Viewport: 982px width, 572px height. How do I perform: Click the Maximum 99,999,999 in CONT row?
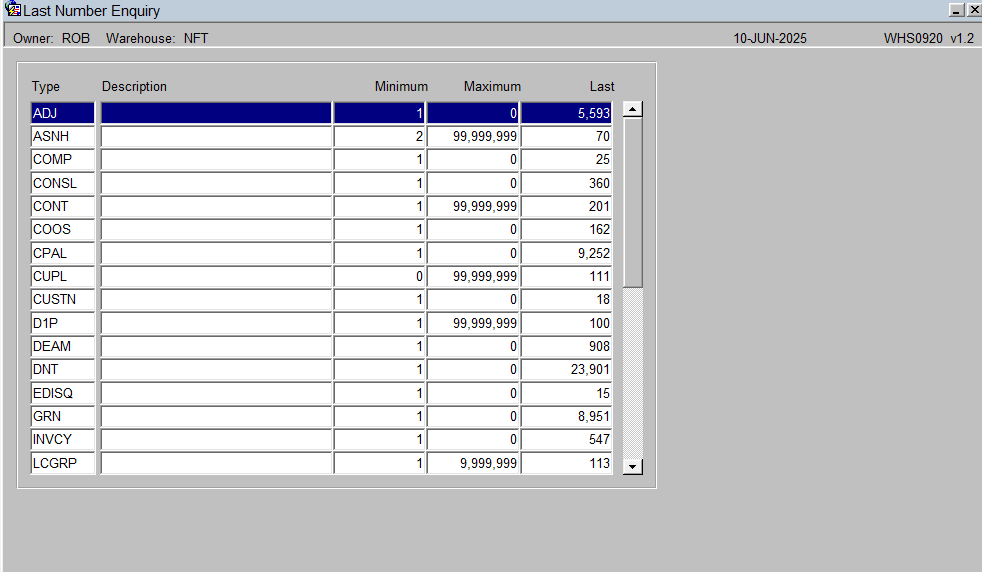[473, 207]
